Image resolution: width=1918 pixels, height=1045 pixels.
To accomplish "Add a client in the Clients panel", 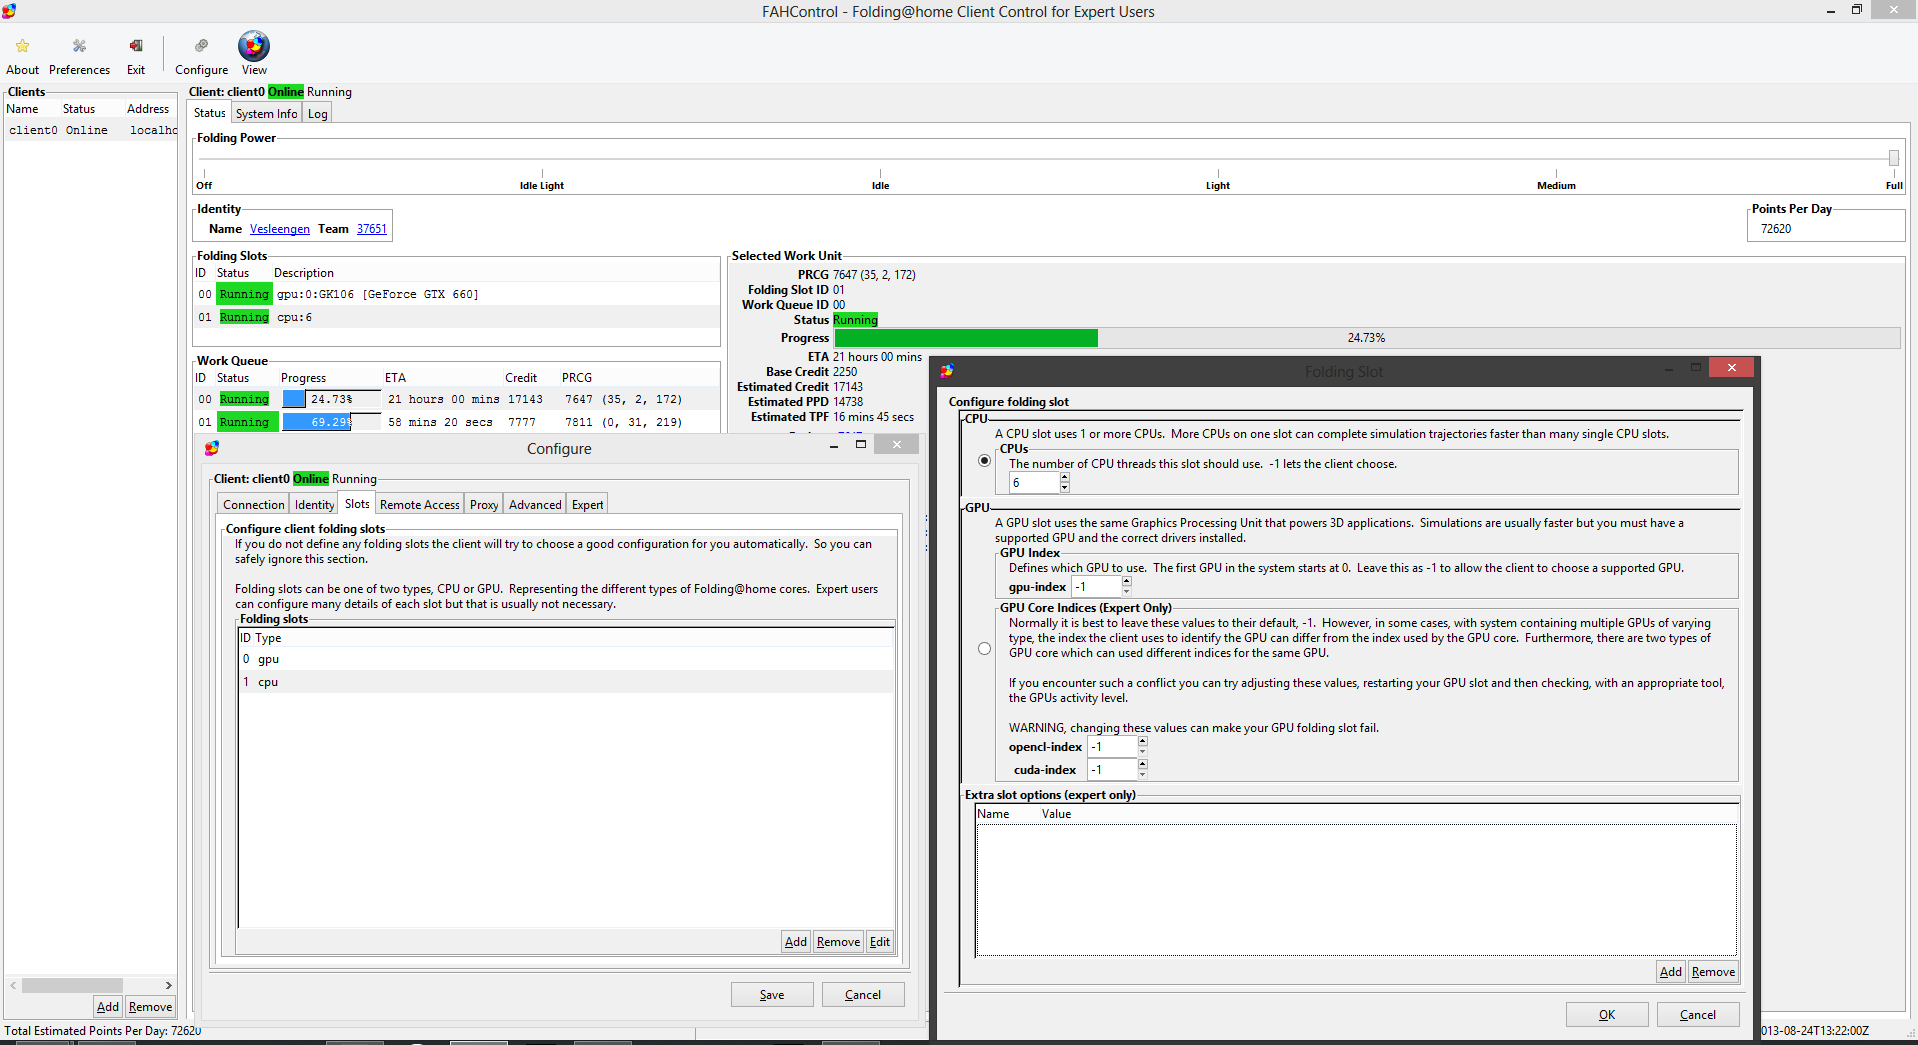I will (x=108, y=1007).
